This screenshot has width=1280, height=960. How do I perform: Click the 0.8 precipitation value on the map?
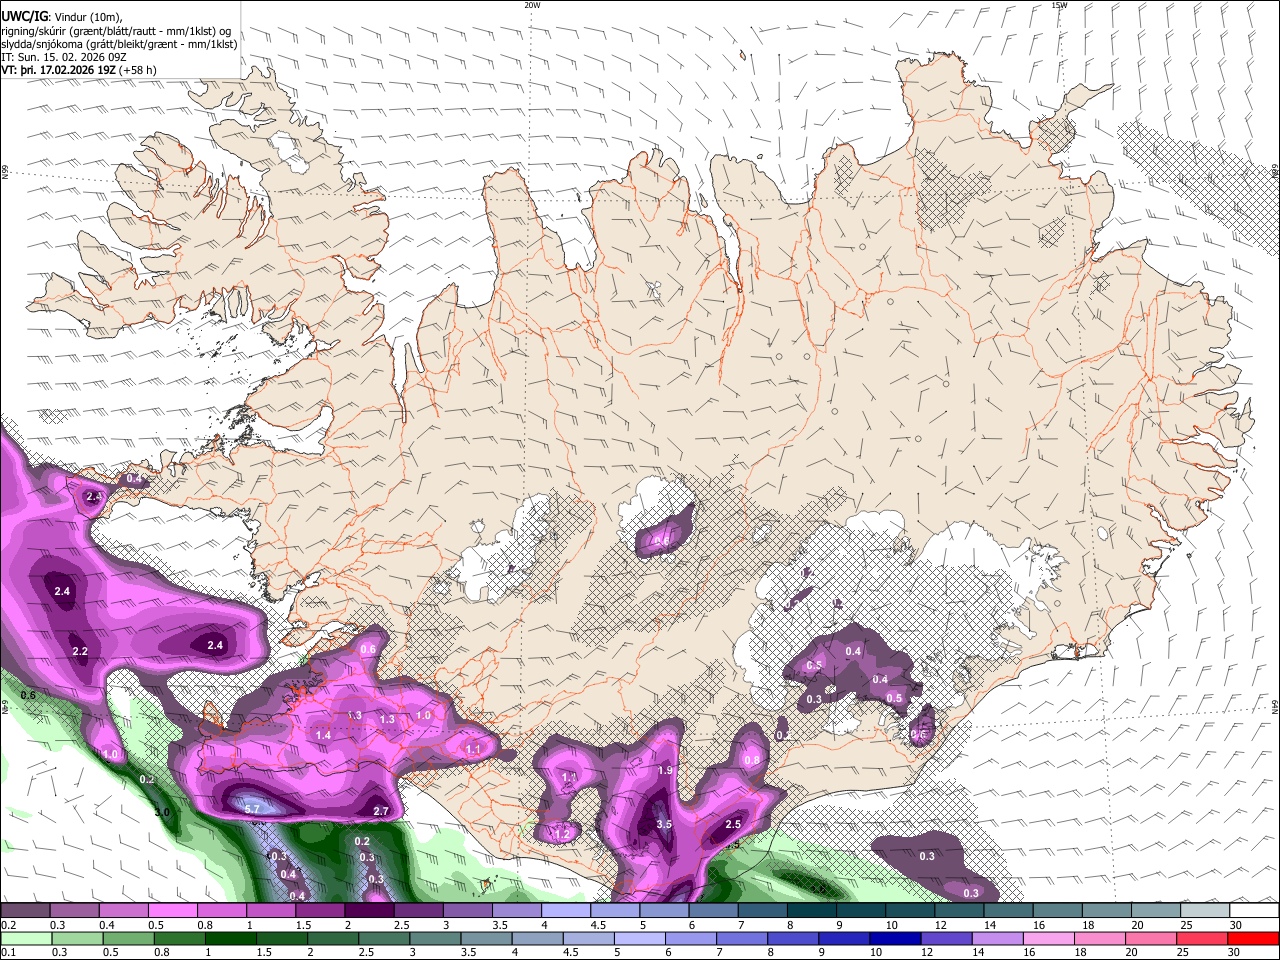(752, 760)
